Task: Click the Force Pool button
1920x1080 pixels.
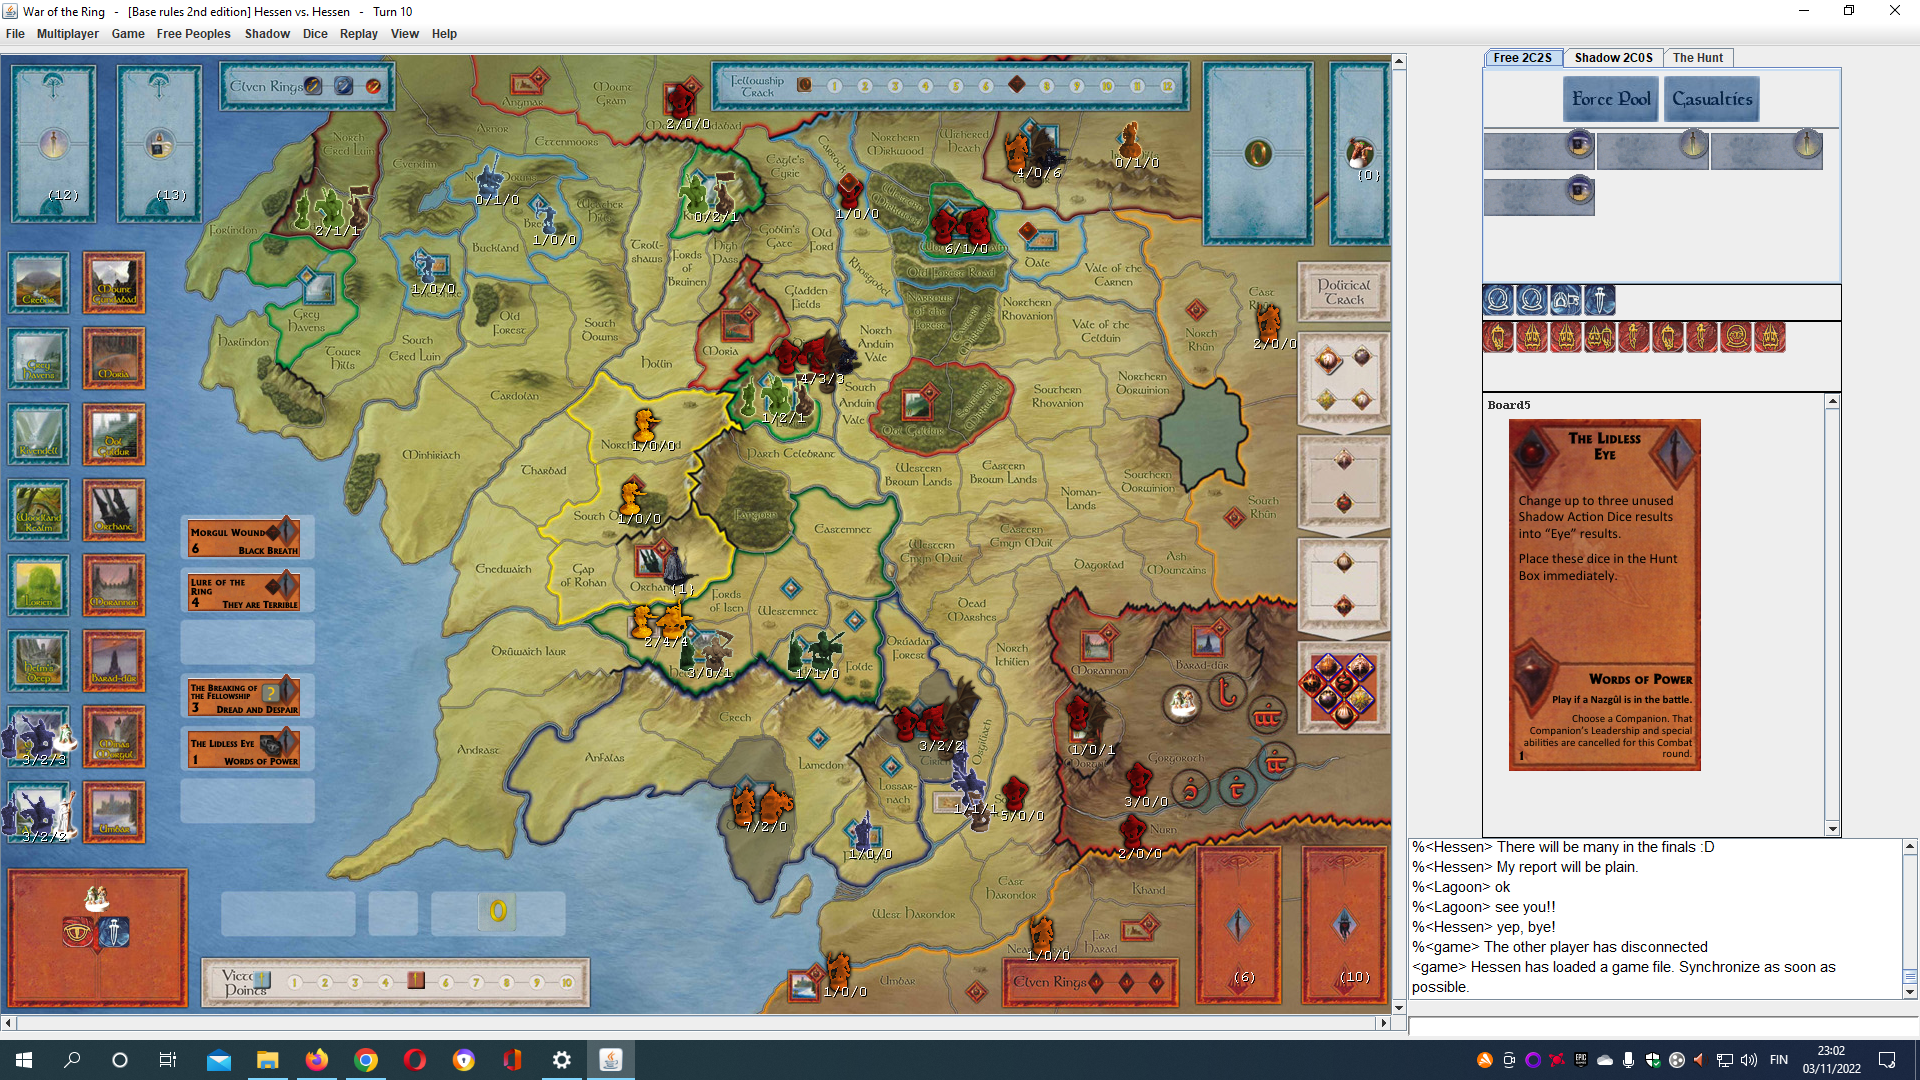Action: tap(1610, 99)
